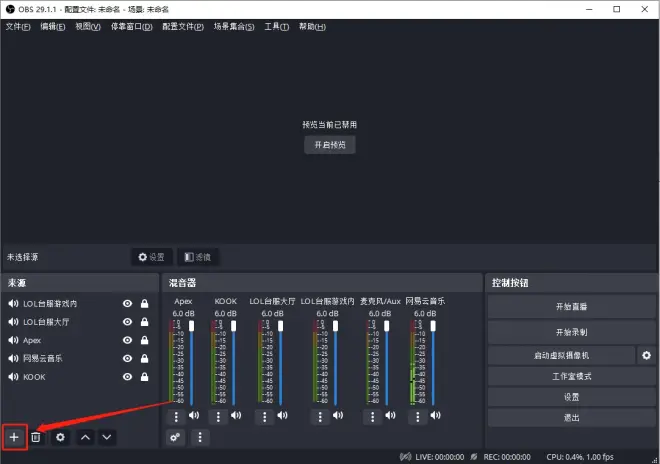This screenshot has height=464, width=660.
Task: Hide the LOL台服游戏内 source
Action: [x=128, y=303]
